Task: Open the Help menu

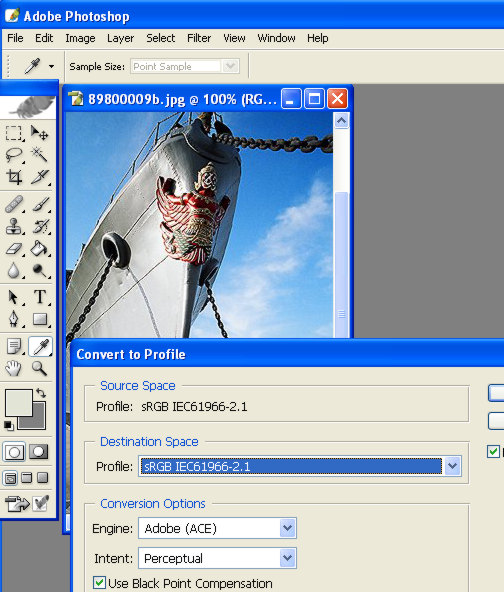Action: click(x=318, y=38)
